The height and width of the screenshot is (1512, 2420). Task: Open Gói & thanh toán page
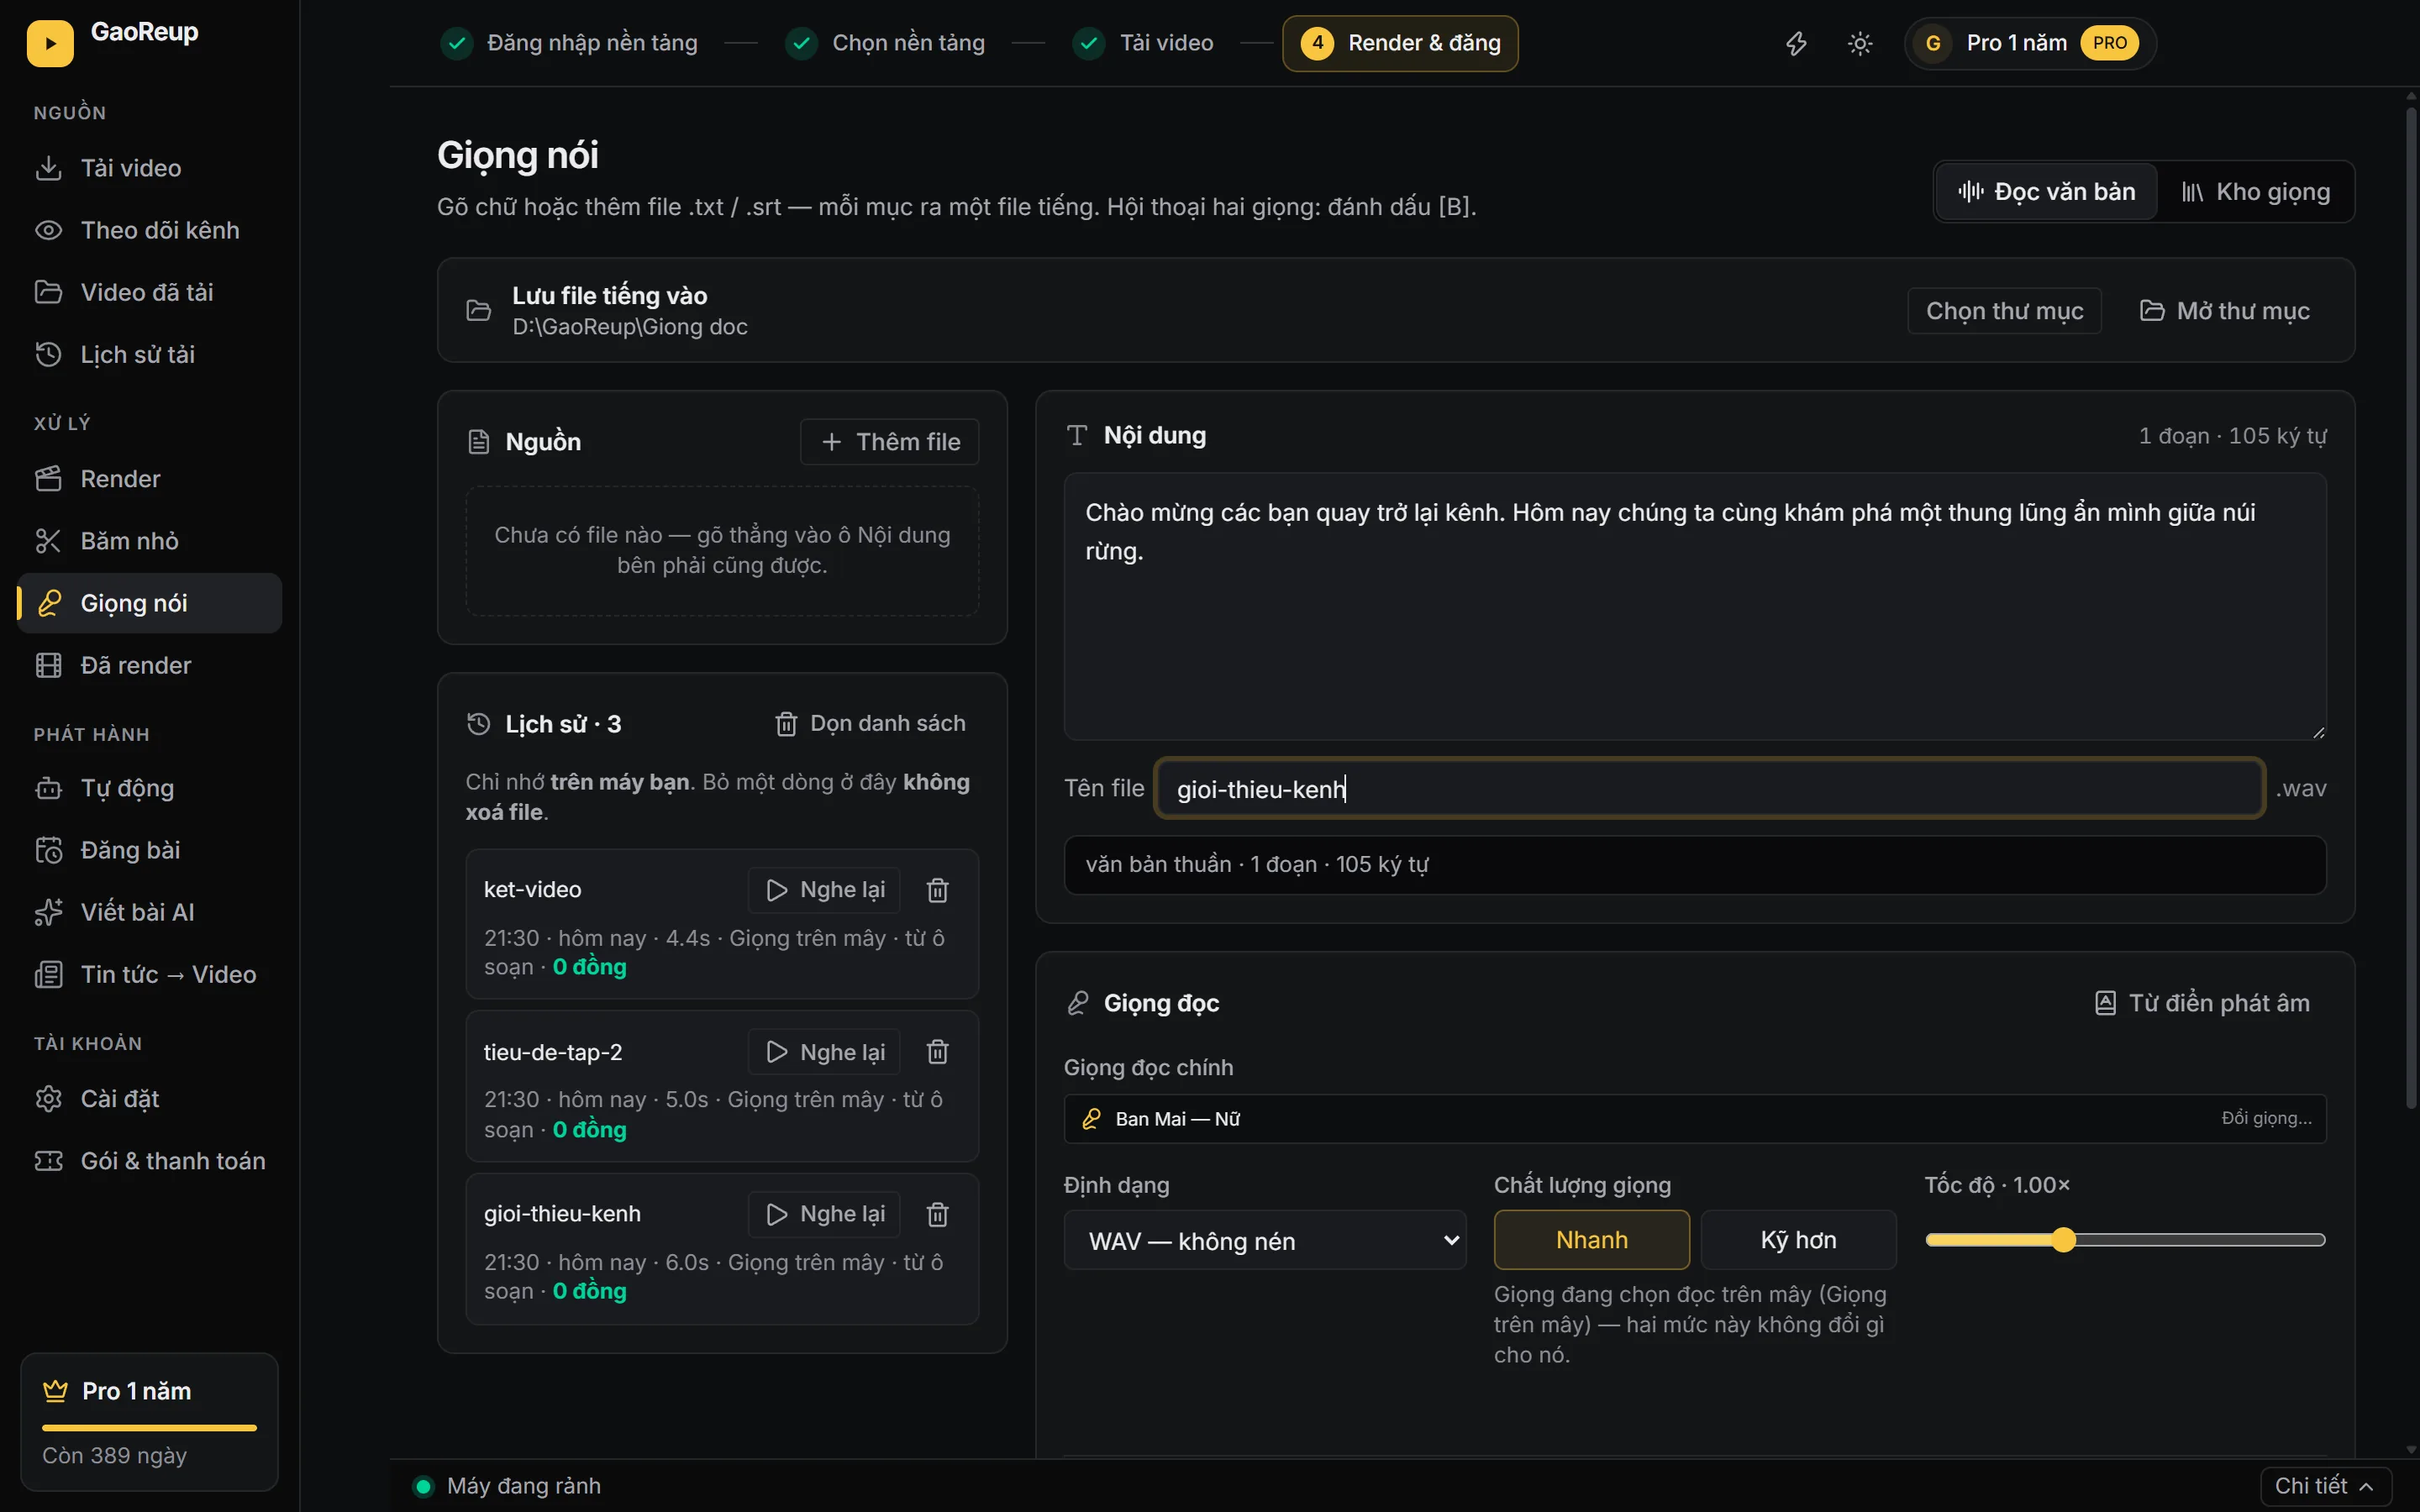[150, 1160]
